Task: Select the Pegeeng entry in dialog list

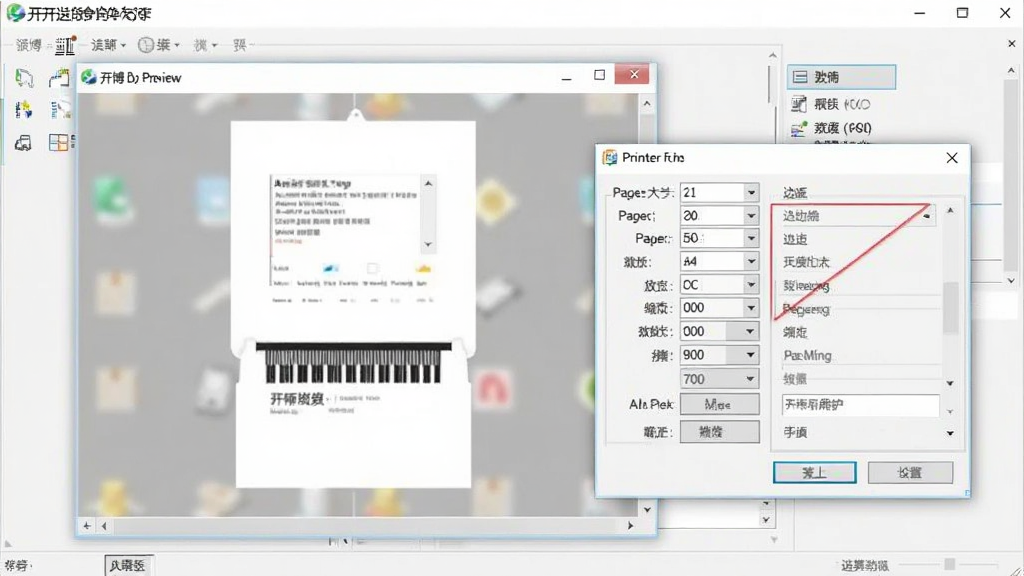Action: tap(806, 309)
